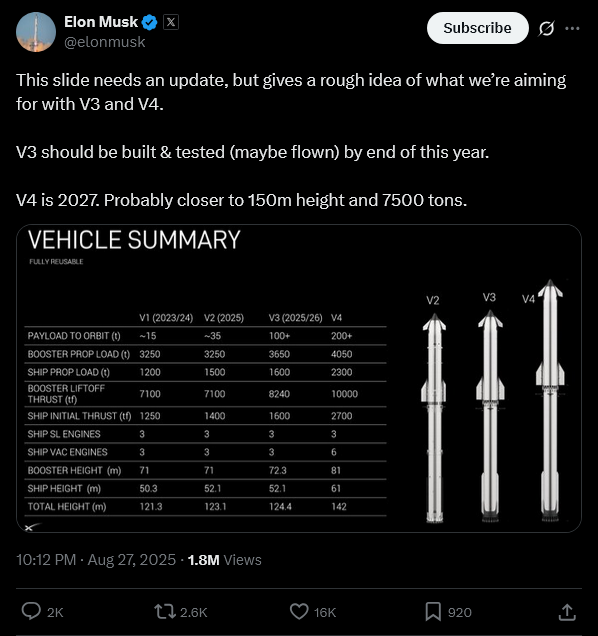
Task: Click the repost arrows icon
Action: [x=165, y=612]
